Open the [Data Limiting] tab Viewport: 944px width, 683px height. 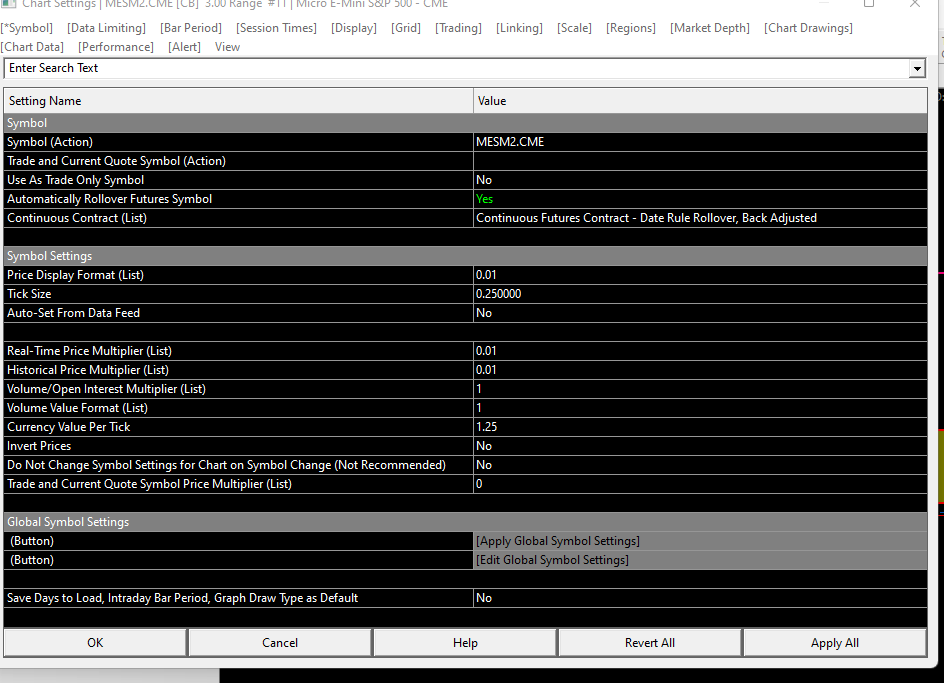(107, 28)
